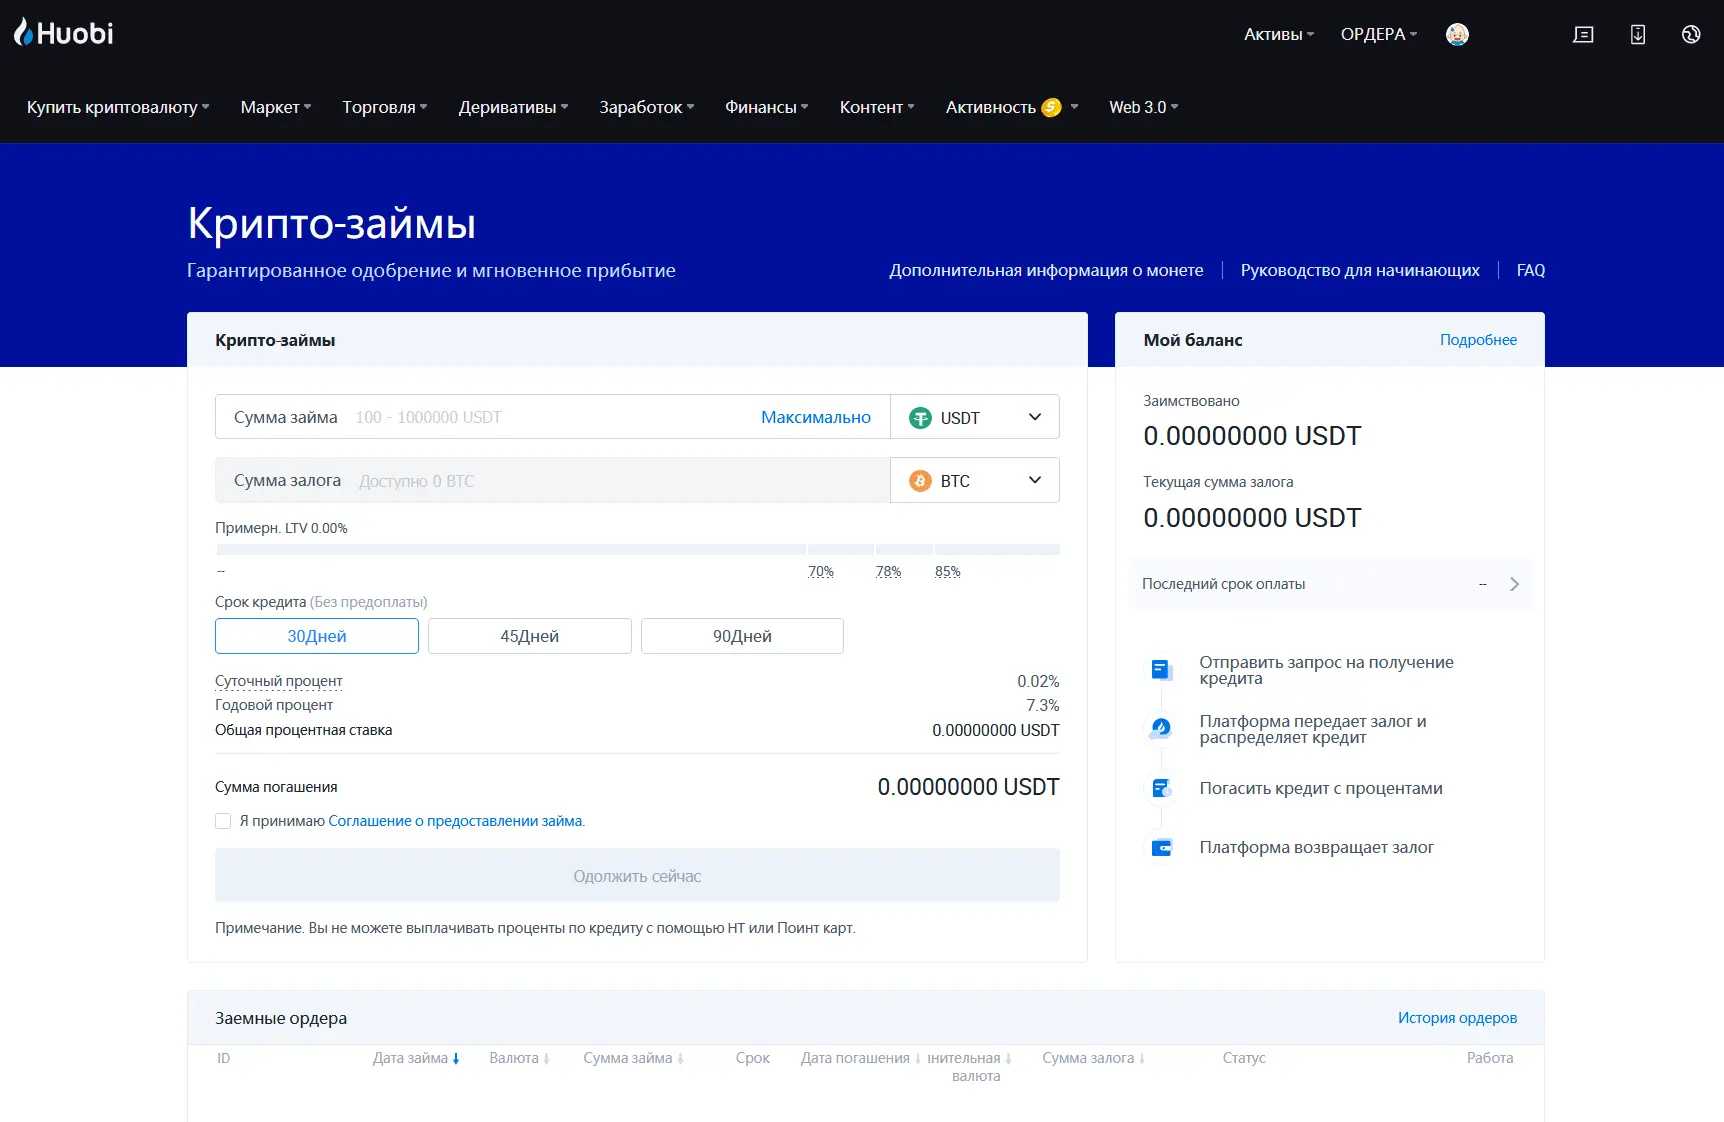Click the Максимально link
The width and height of the screenshot is (1724, 1122).
[x=815, y=417]
